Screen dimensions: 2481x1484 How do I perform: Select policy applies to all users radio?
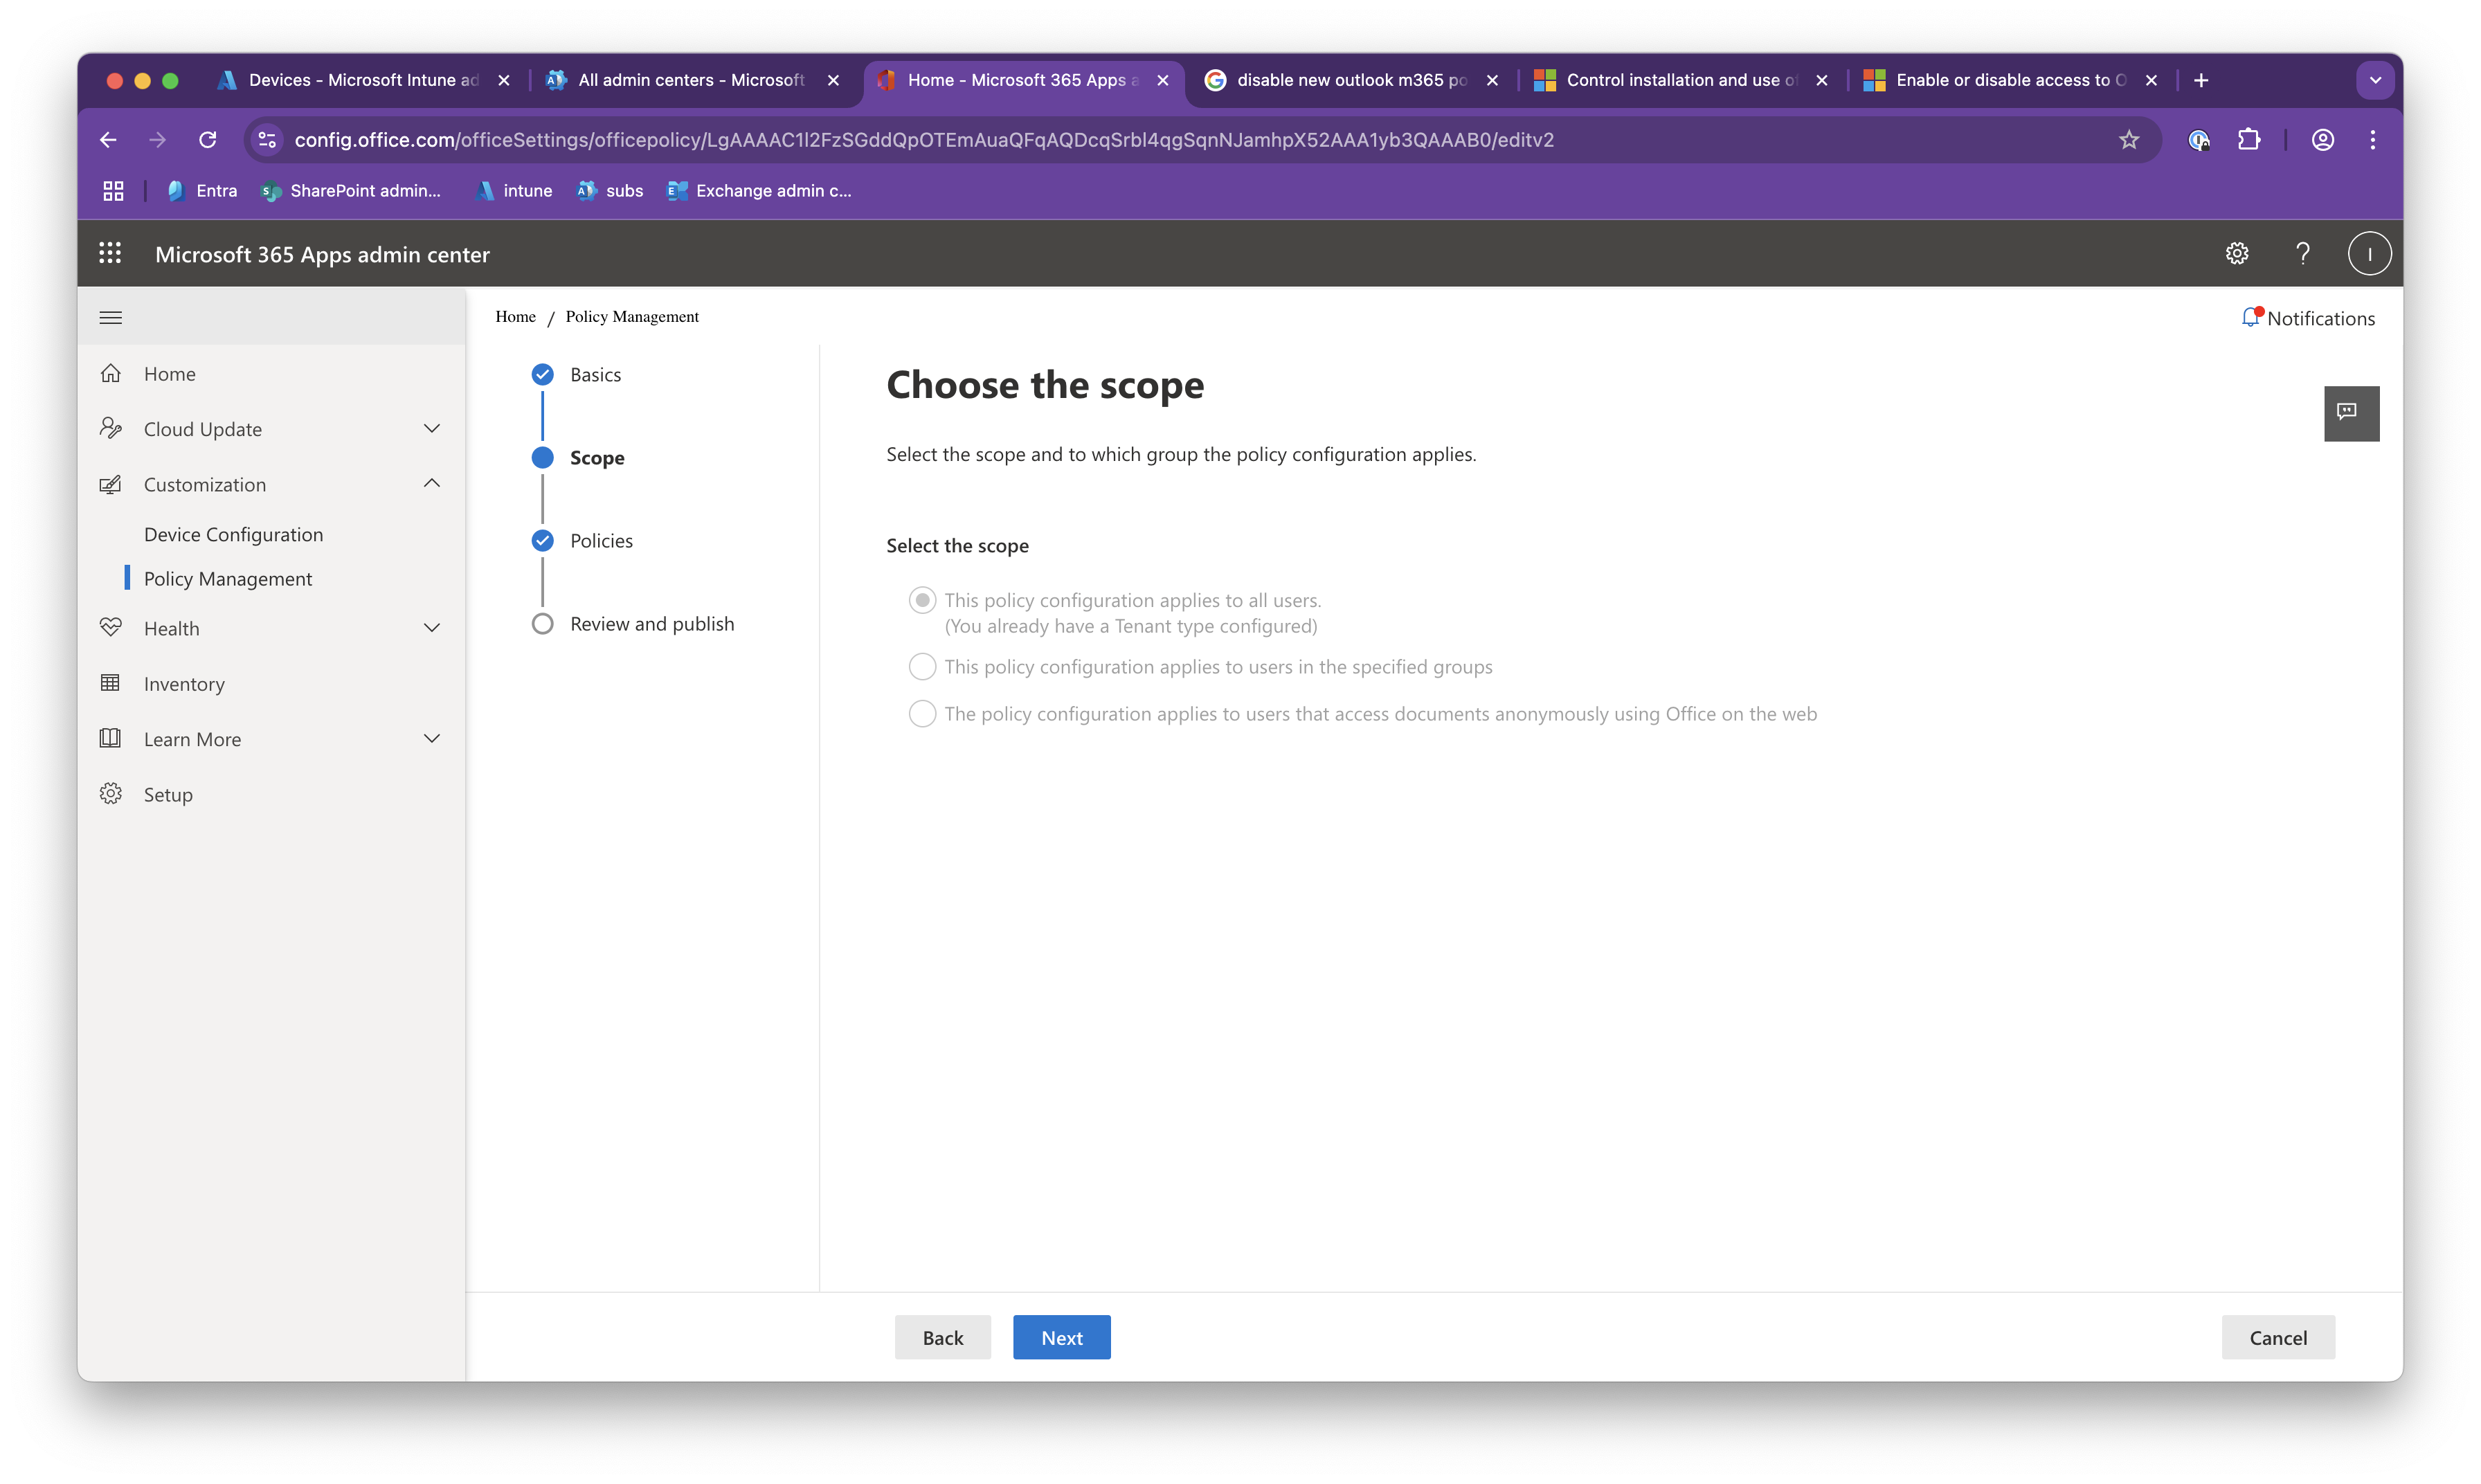[922, 600]
